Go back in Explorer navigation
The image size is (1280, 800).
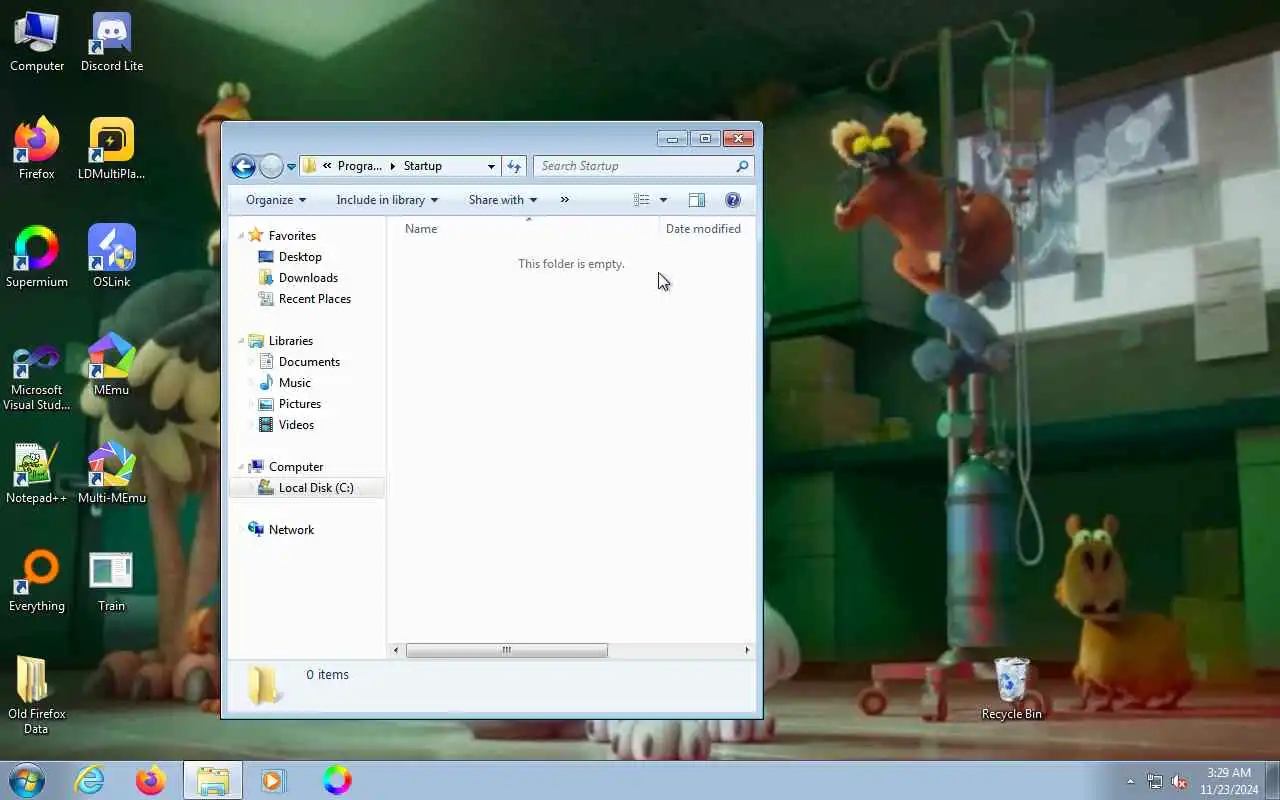(x=243, y=166)
